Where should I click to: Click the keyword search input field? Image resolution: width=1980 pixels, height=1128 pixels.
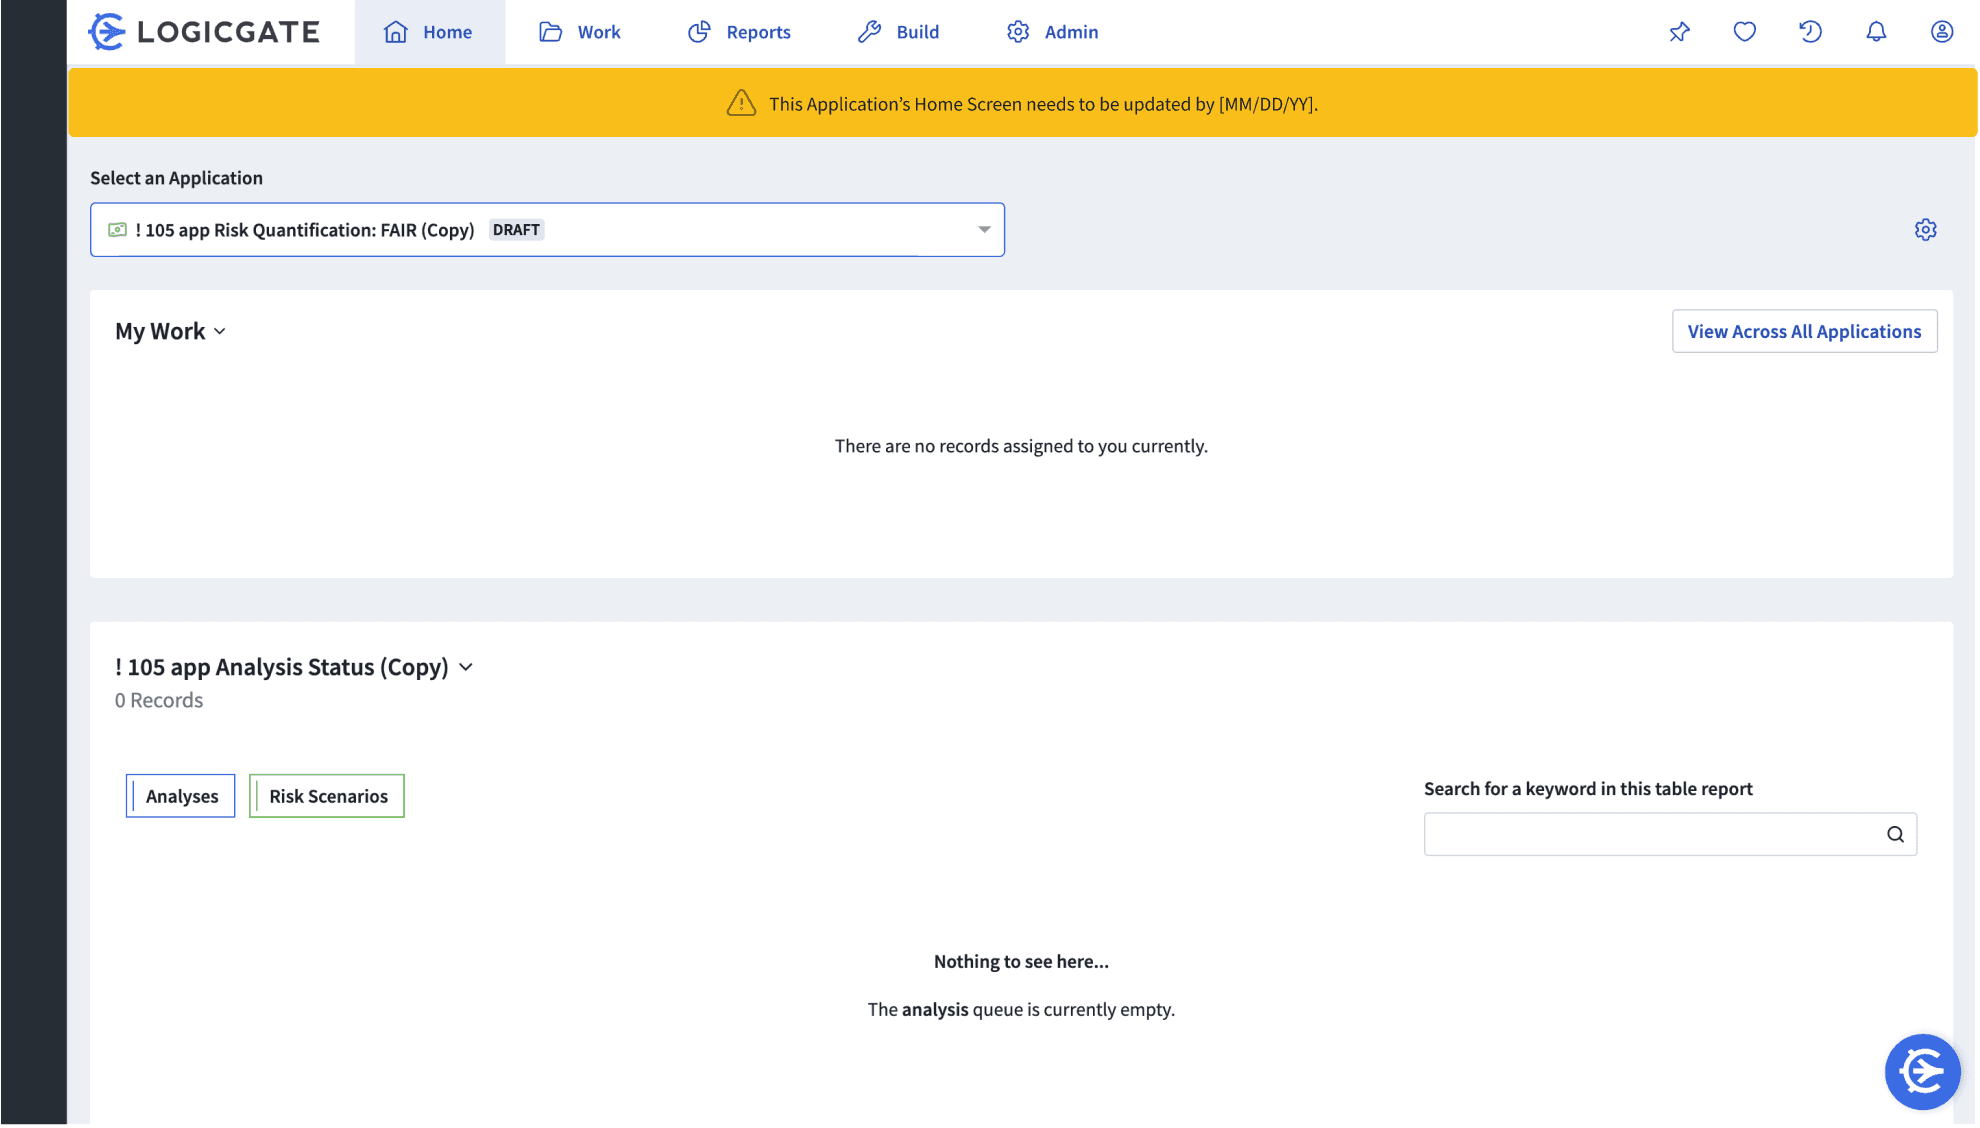tap(1650, 834)
